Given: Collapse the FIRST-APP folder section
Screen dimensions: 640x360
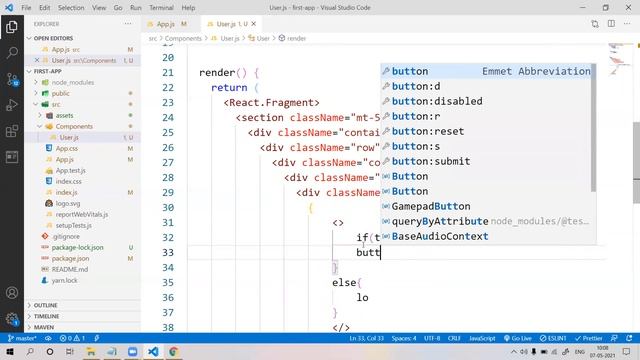Looking at the screenshot, I should click(x=48, y=71).
